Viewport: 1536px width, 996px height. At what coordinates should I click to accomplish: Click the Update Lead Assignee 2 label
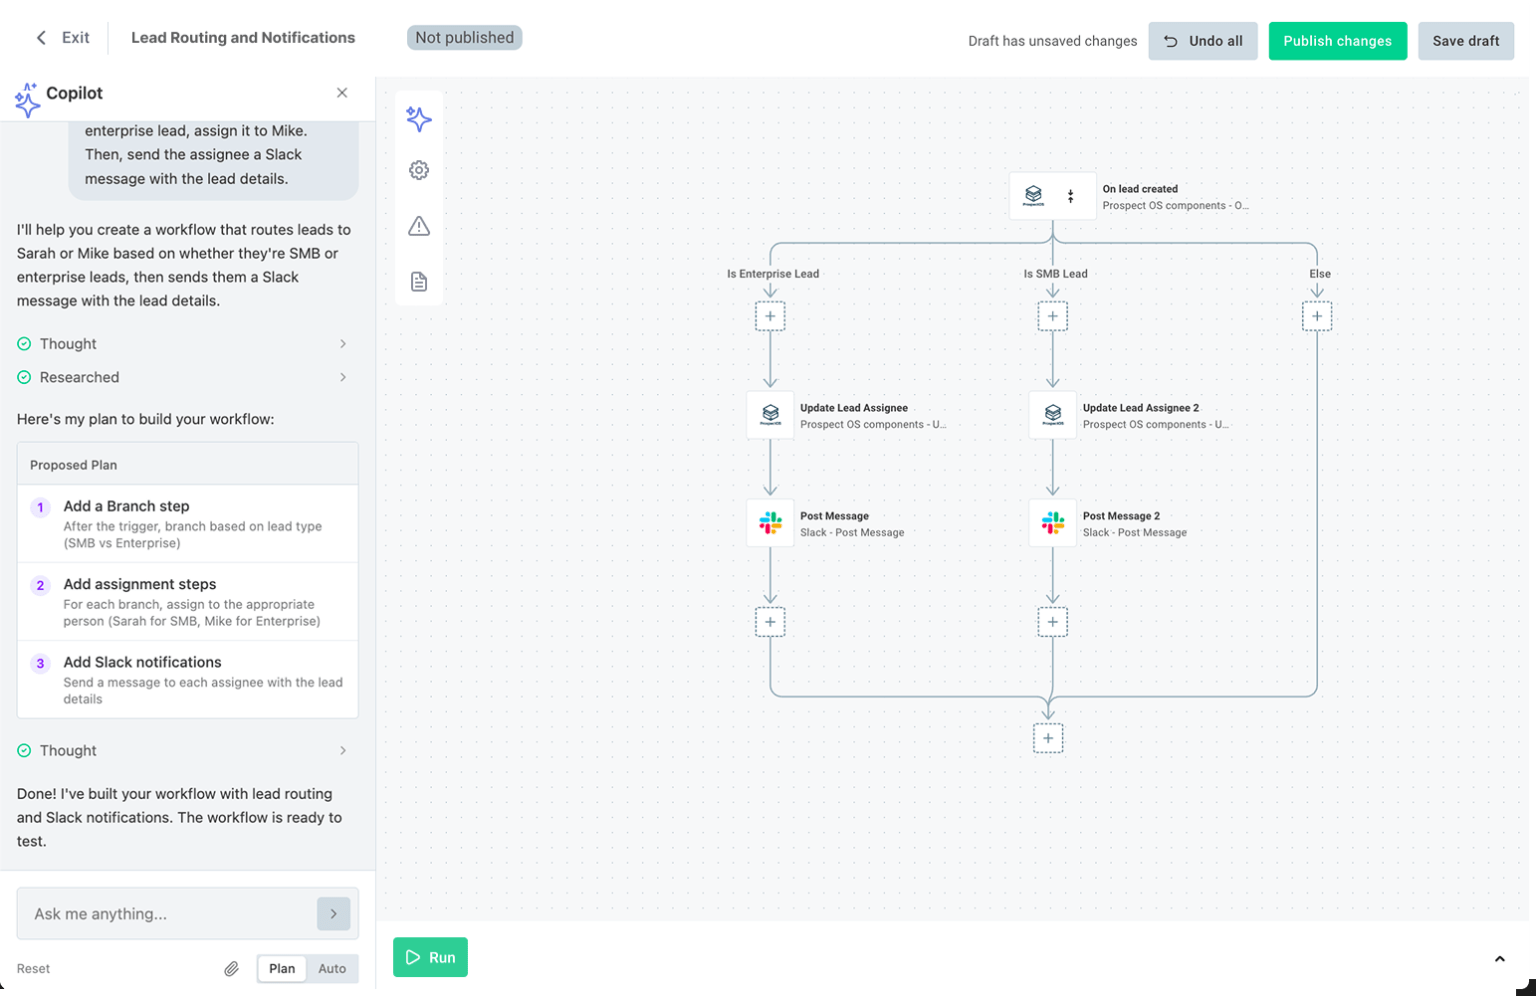point(1141,408)
